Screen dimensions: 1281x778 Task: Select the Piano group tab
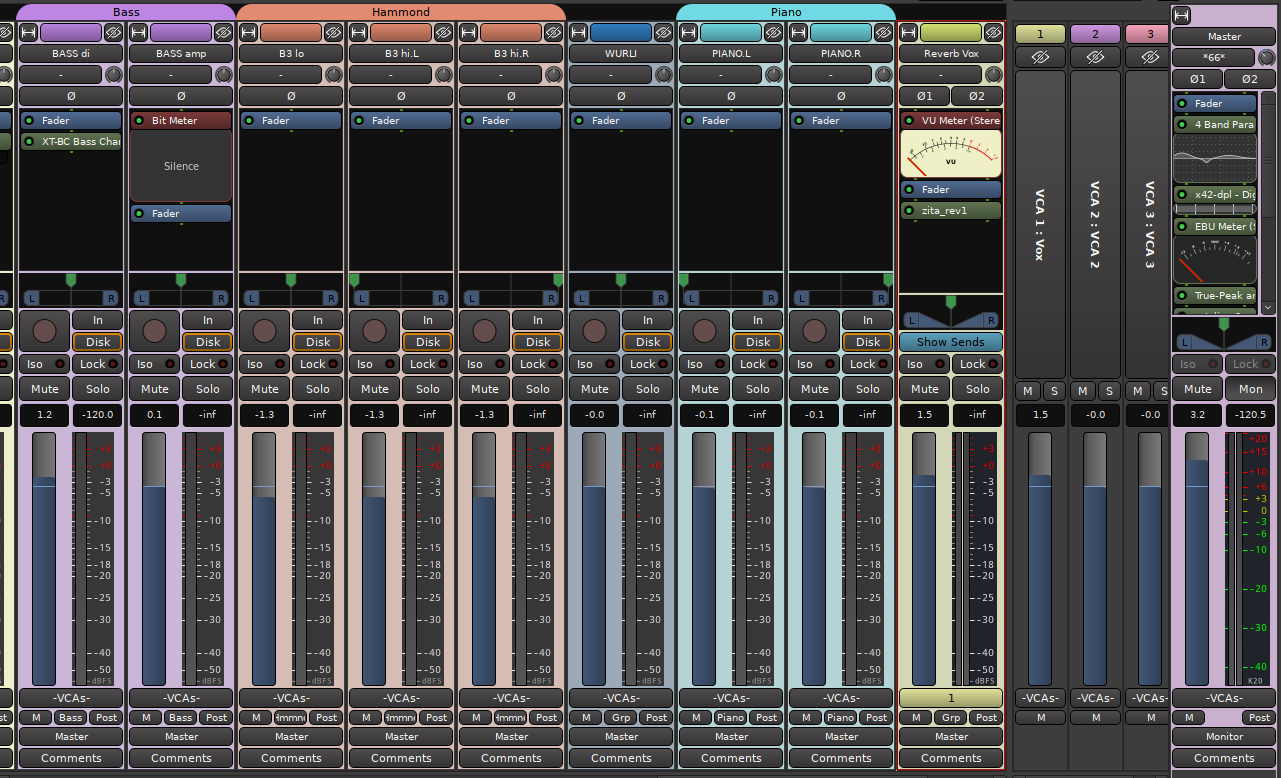coord(785,12)
